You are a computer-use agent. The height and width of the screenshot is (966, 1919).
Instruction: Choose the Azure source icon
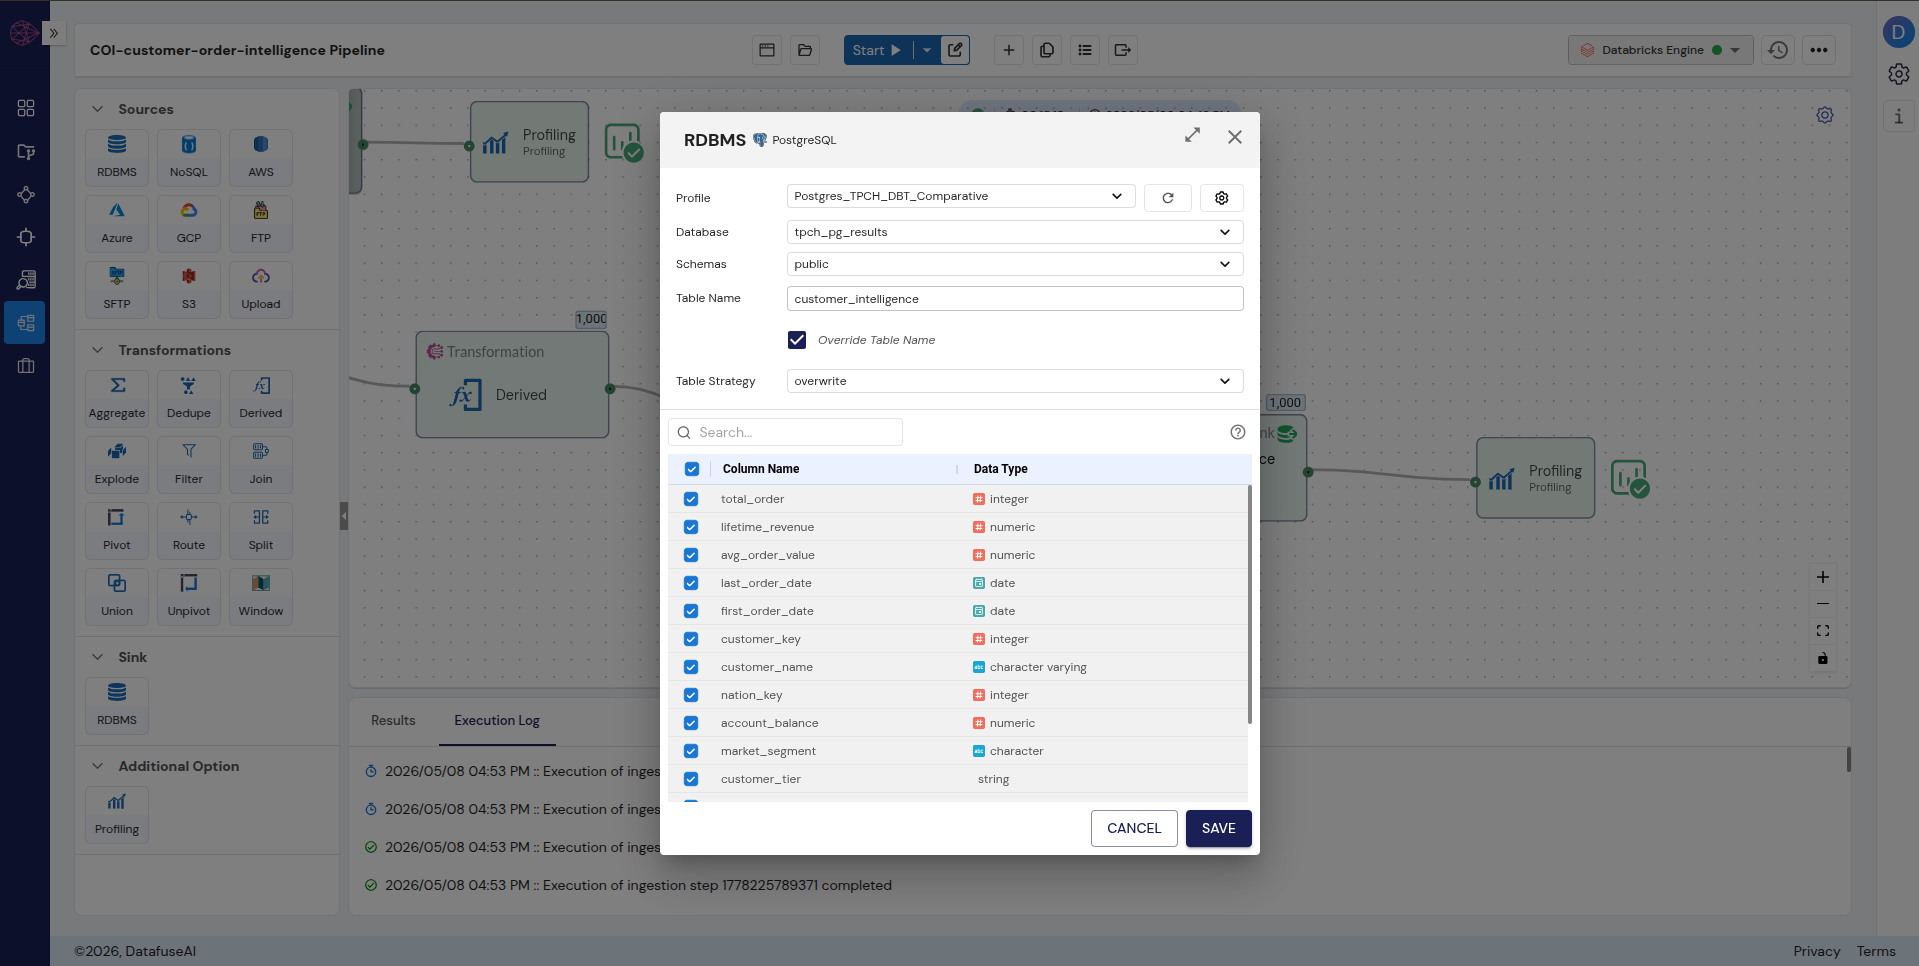[117, 222]
